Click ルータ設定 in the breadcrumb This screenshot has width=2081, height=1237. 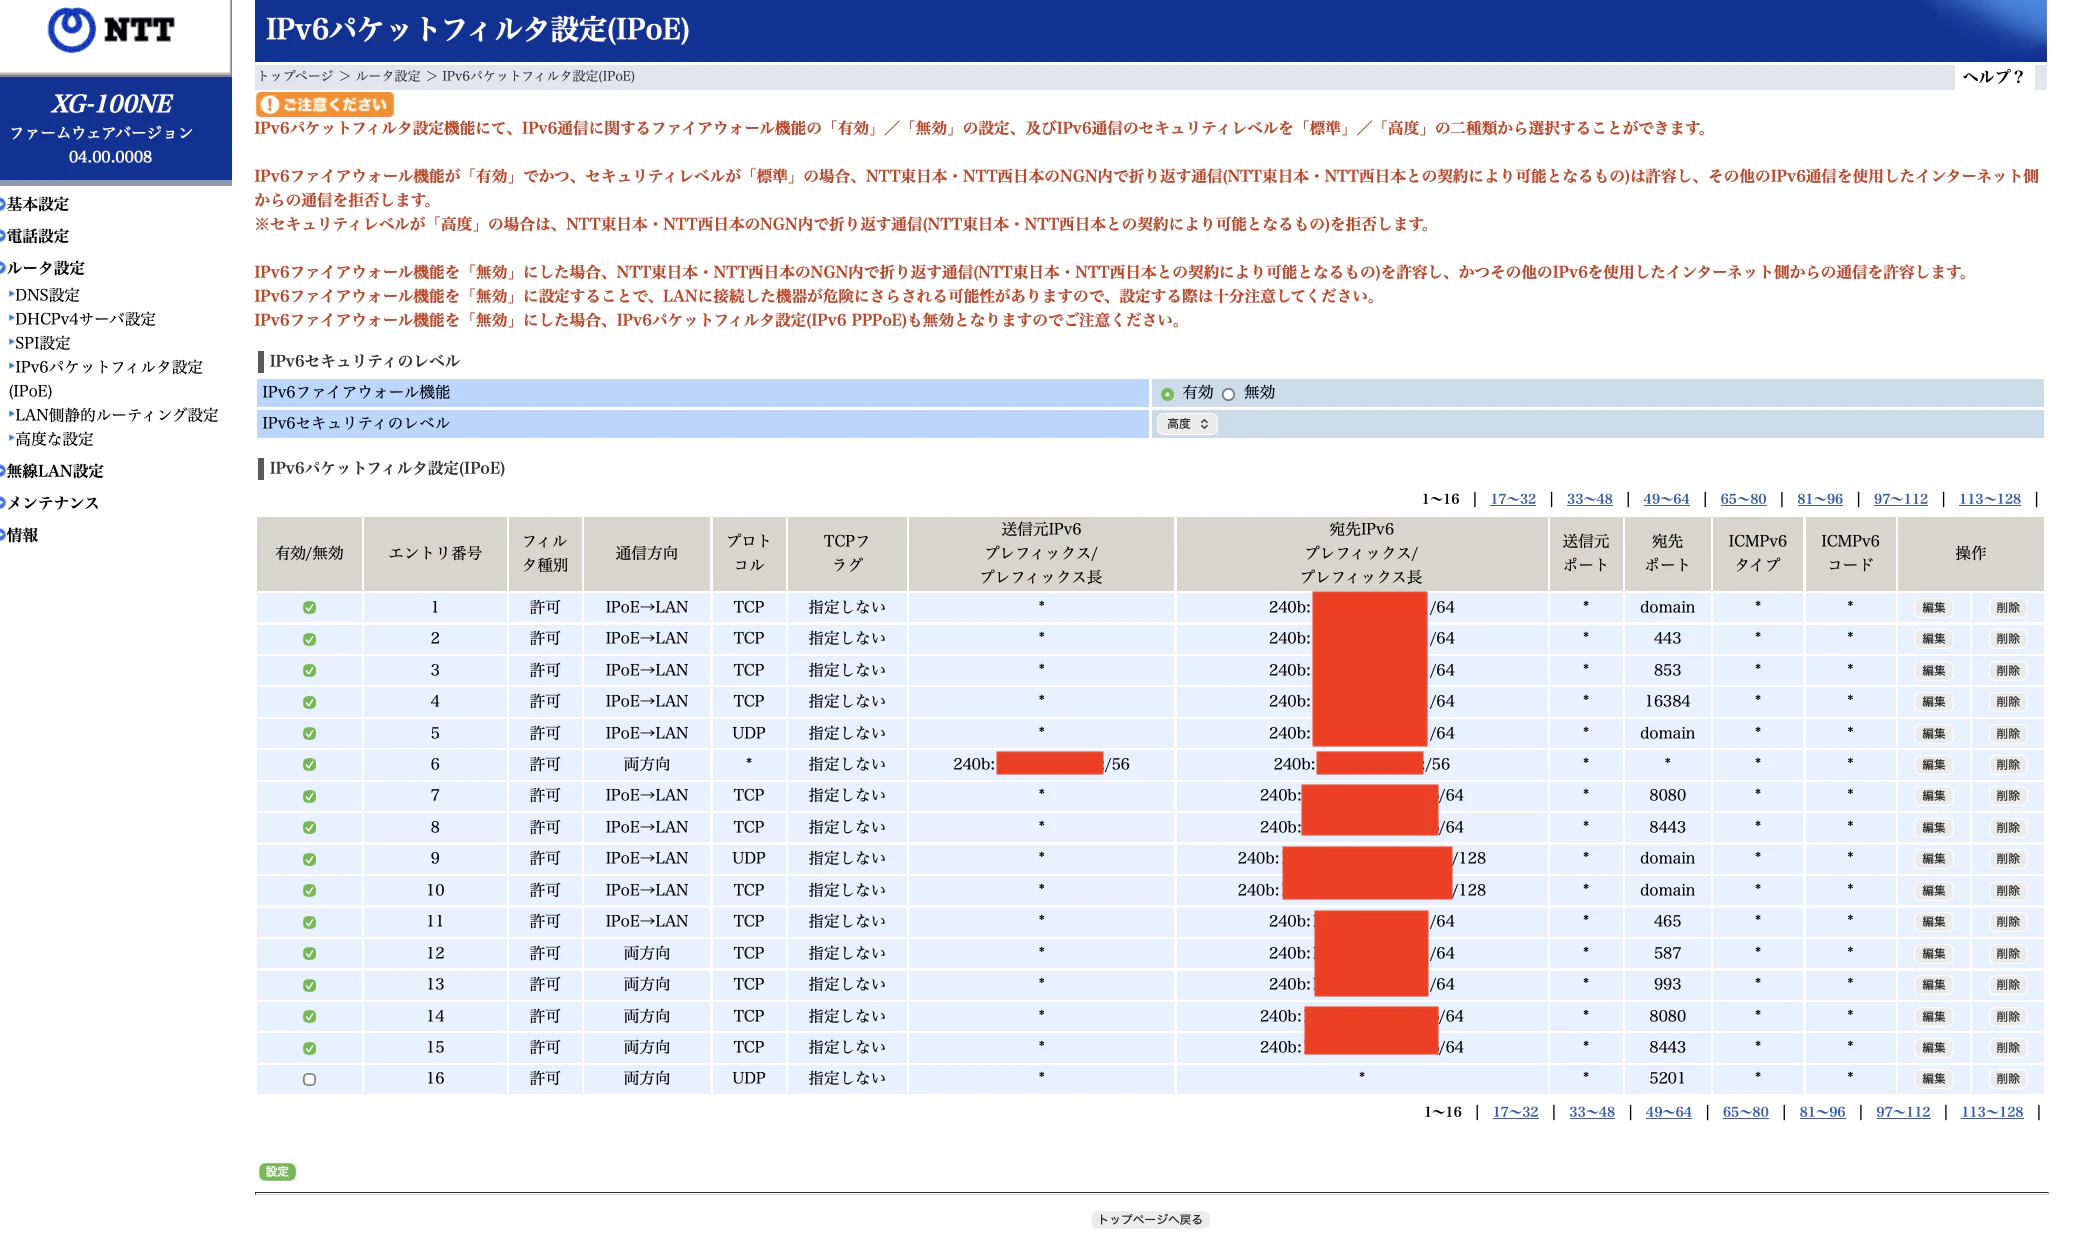click(388, 76)
